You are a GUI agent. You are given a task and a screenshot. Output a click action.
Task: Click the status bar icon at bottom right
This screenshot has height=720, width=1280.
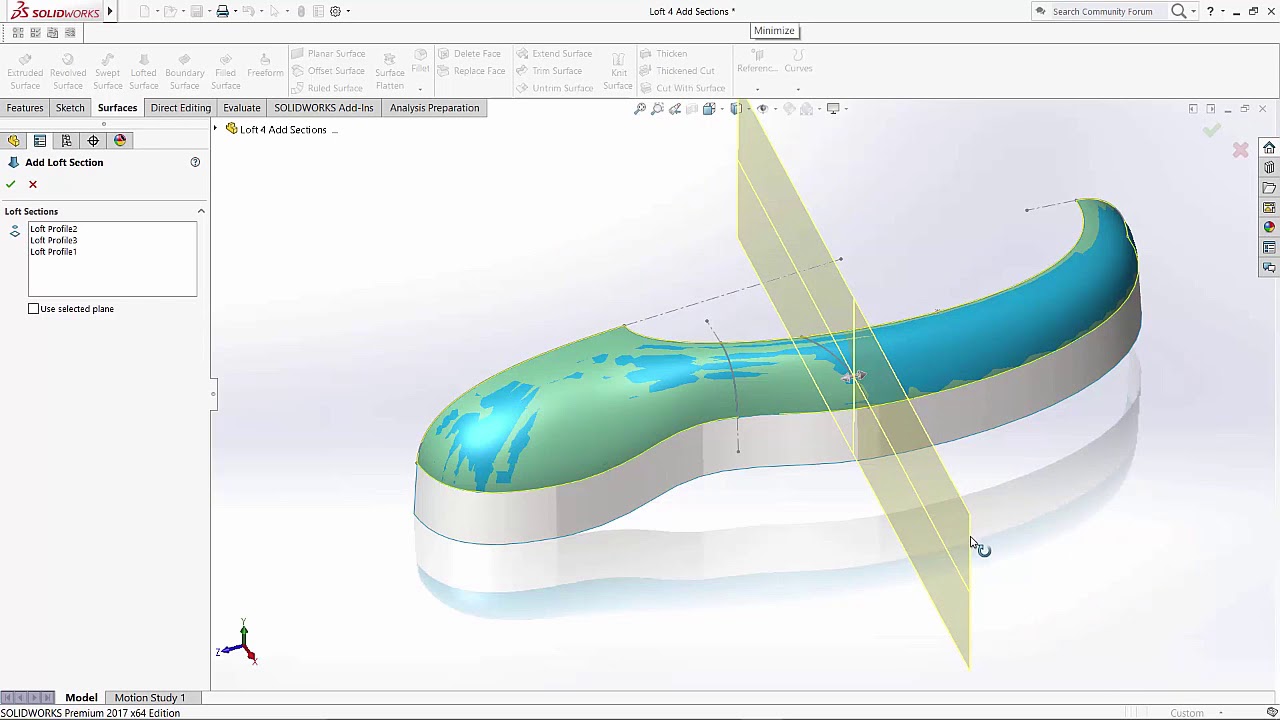[x=1272, y=712]
